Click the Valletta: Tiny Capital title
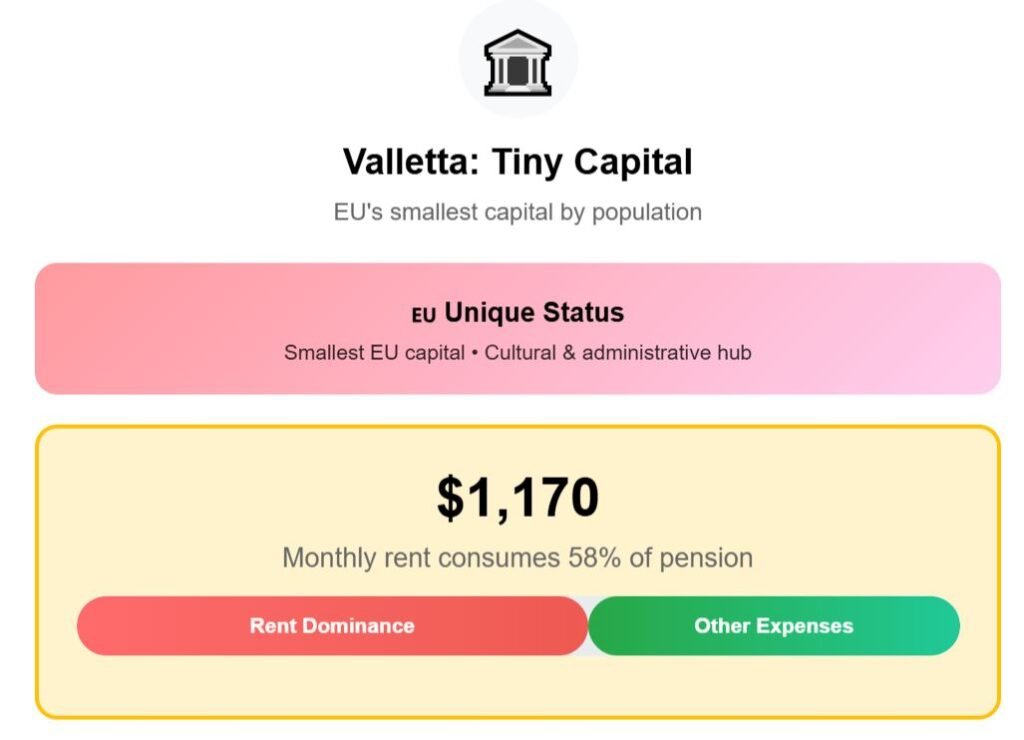 point(517,162)
